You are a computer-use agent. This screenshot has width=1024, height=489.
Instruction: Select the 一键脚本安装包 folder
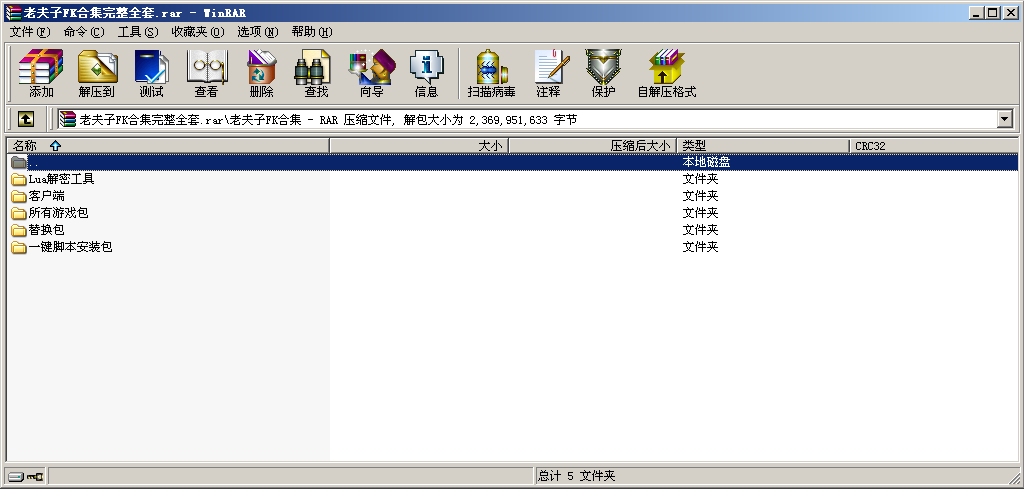[x=70, y=247]
